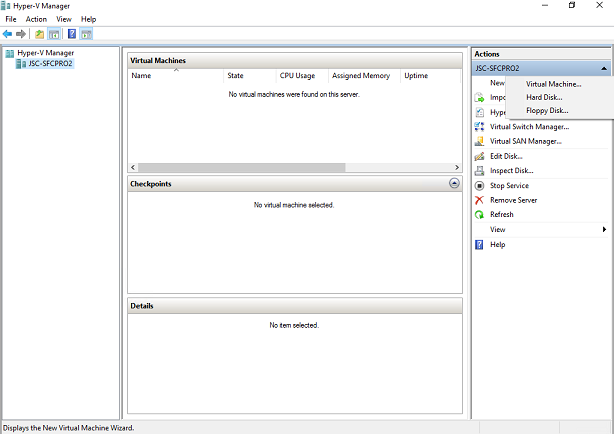Viewport: 614px width, 434px height.
Task: Click the Forward arrow toolbar icon
Action: tap(21, 34)
